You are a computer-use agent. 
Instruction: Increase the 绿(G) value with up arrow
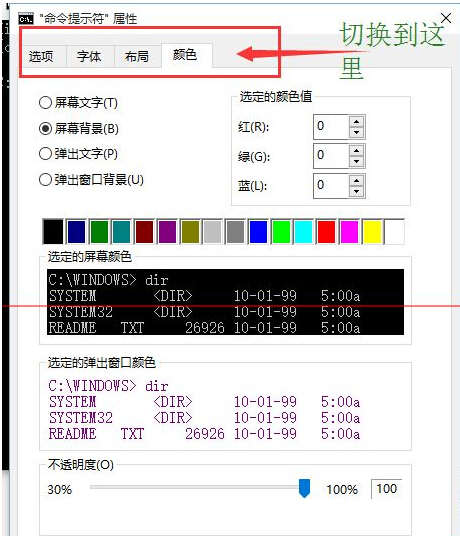point(357,150)
